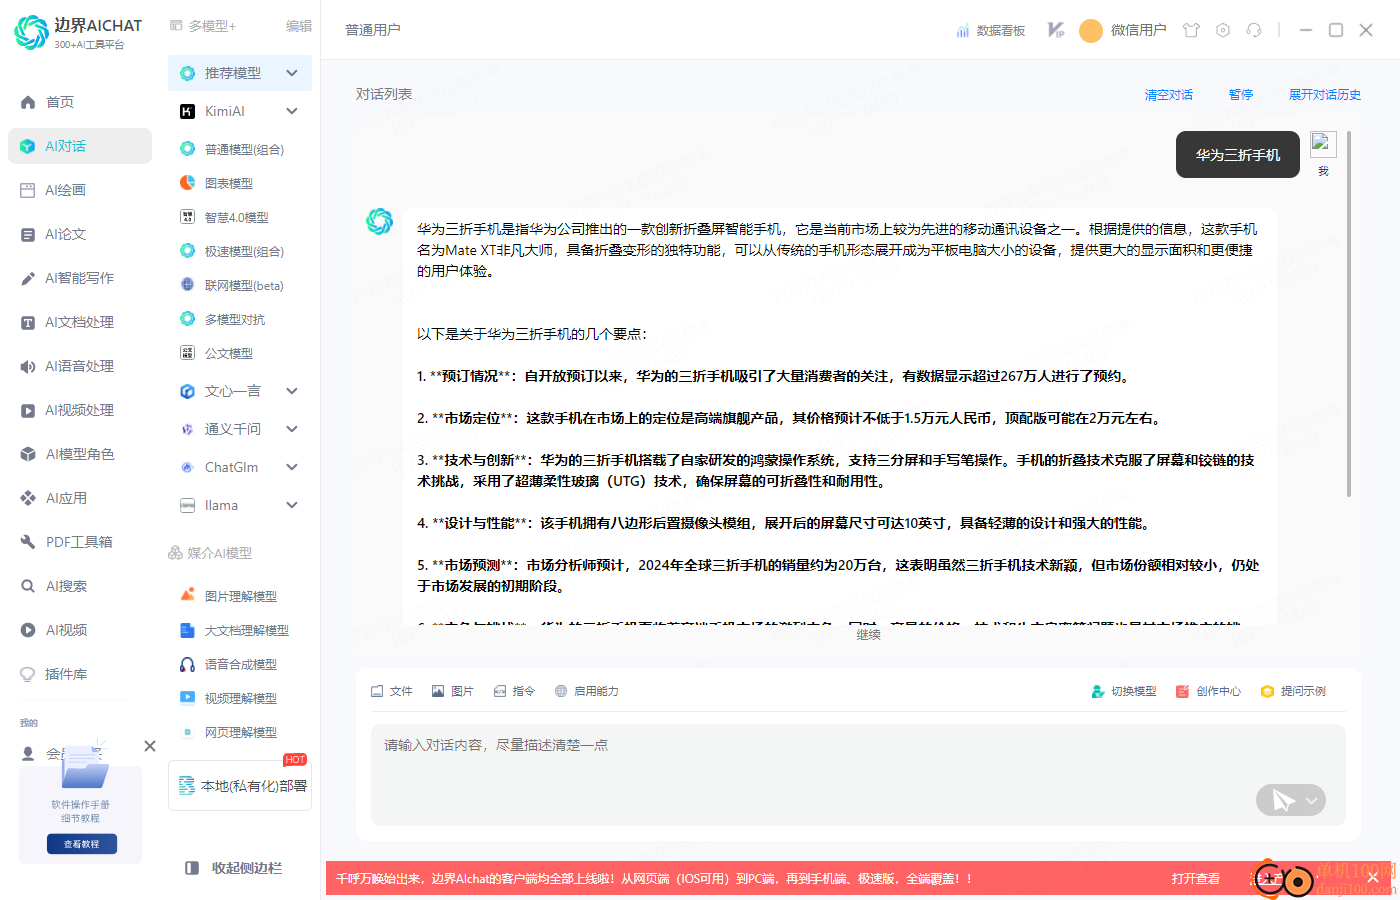Click 切换模型 in the input toolbar

(1124, 691)
